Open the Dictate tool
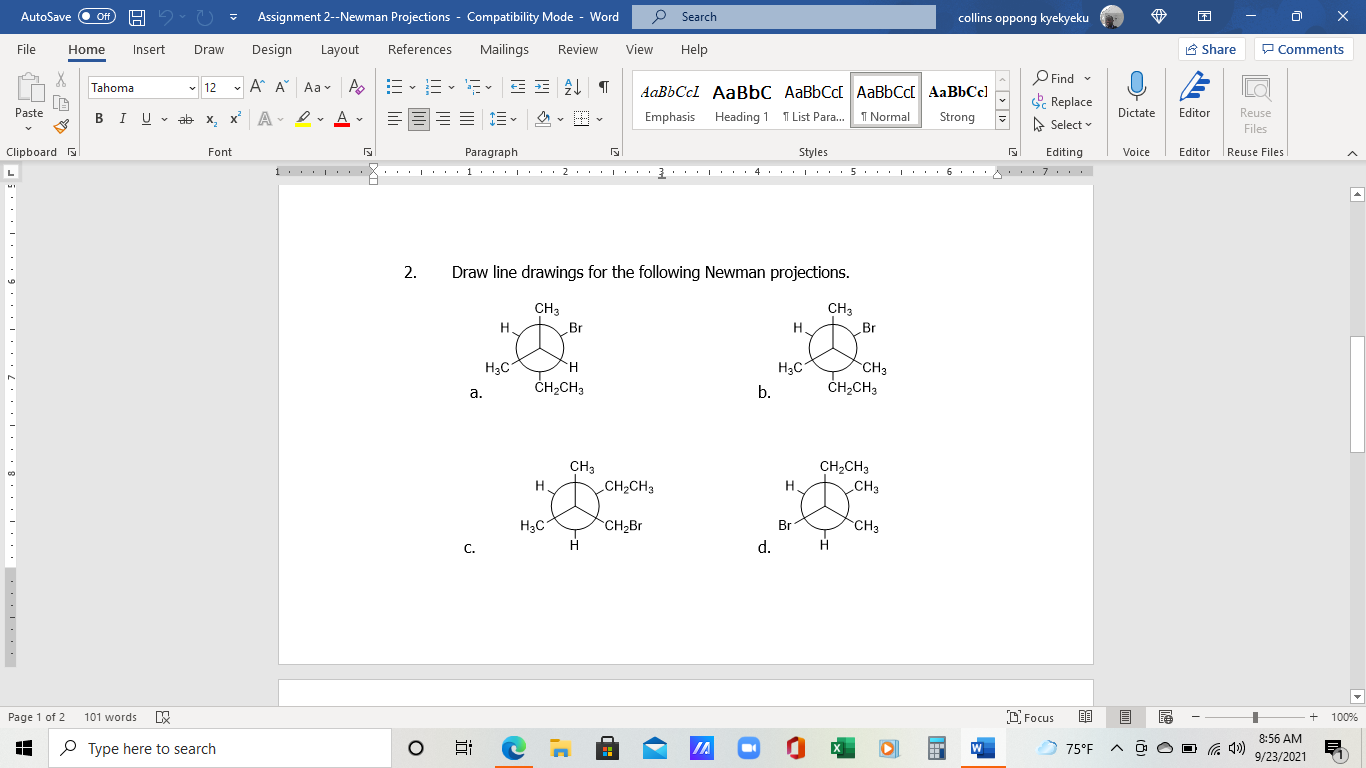This screenshot has width=1366, height=768. click(x=1136, y=98)
